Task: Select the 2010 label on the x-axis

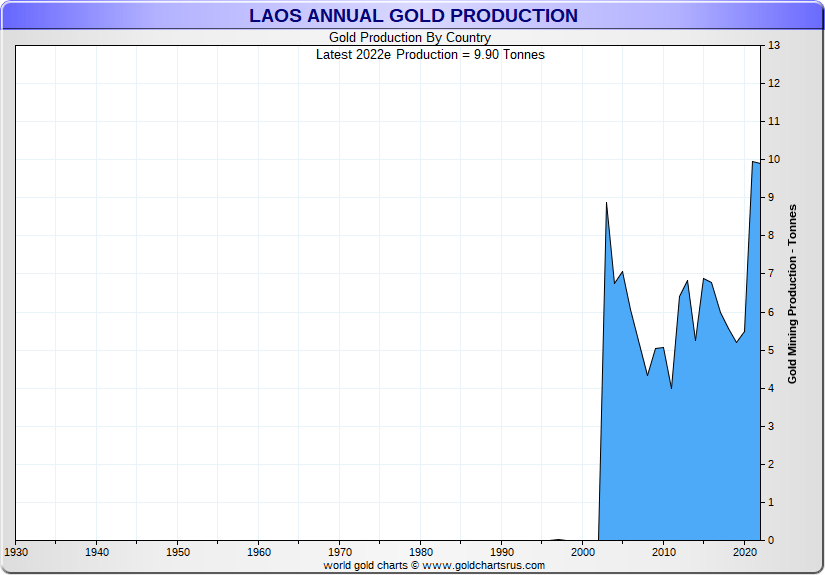Action: [664, 552]
